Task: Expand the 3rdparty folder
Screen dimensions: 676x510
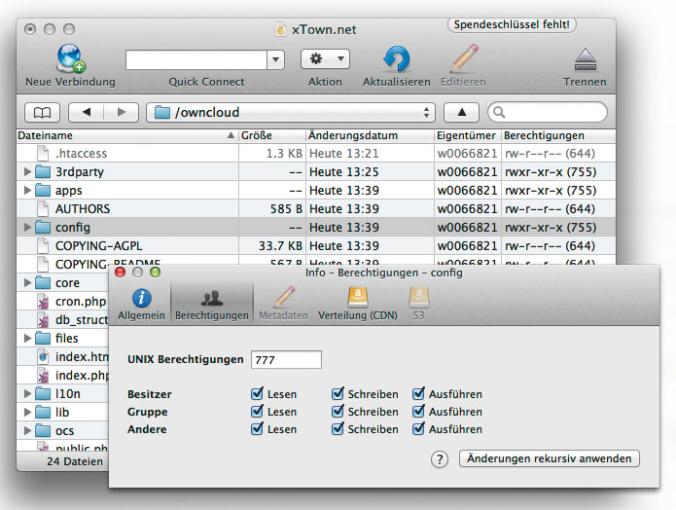Action: tap(27, 172)
